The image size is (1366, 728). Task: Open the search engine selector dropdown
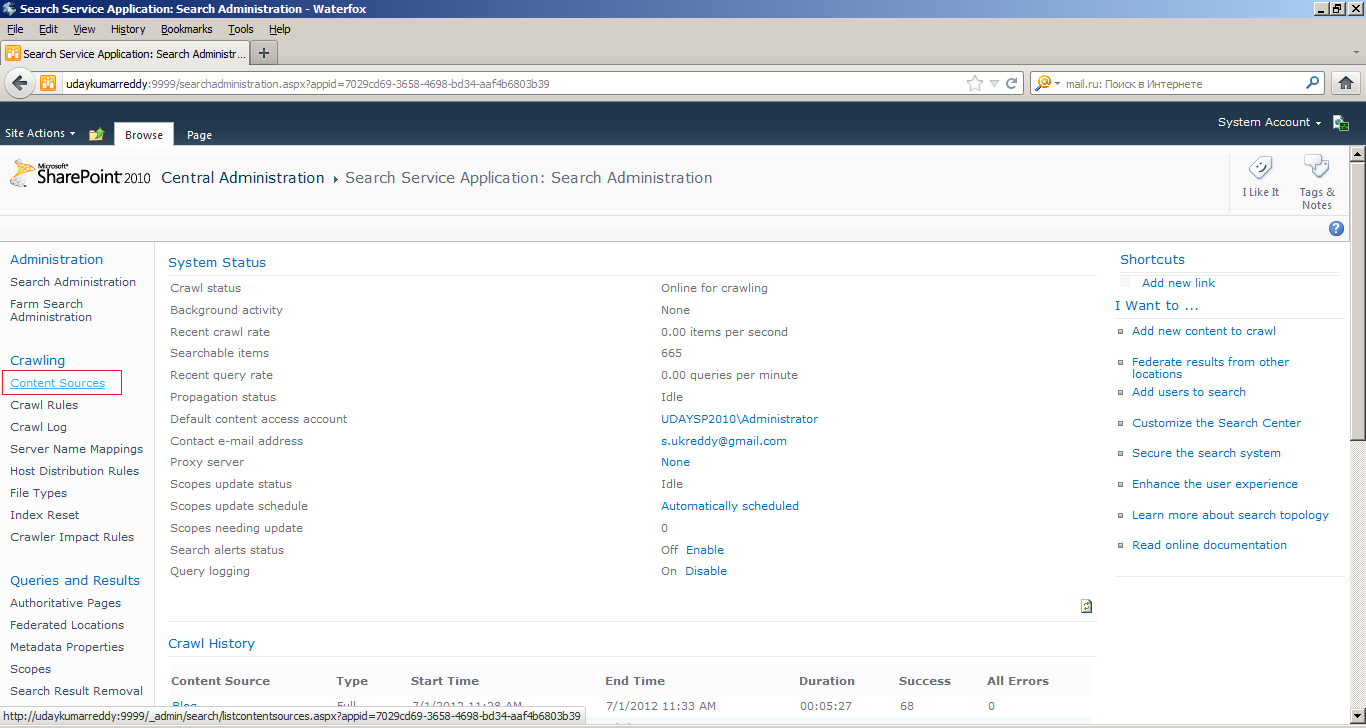[x=1046, y=83]
